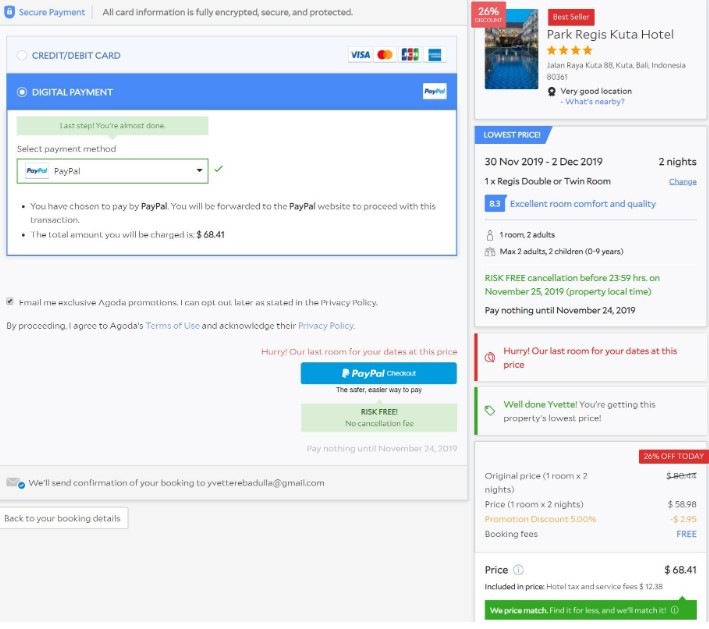Image resolution: width=709 pixels, height=629 pixels.
Task: Click the strikethrough original price
Action: tap(681, 476)
